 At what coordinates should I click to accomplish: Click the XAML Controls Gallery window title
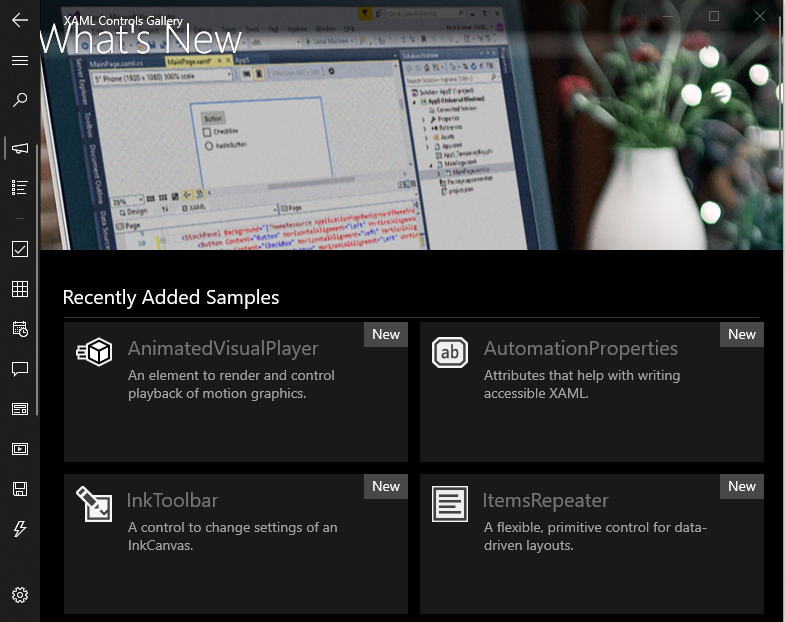coord(123,21)
